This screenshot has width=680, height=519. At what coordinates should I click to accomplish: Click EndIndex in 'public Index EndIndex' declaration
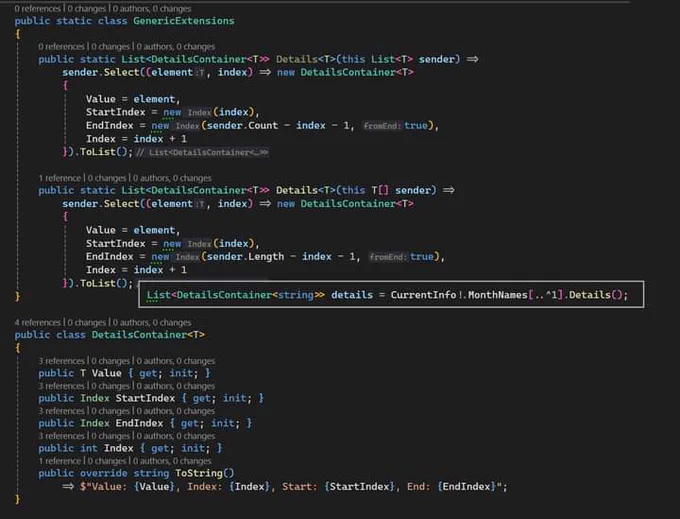pyautogui.click(x=139, y=423)
